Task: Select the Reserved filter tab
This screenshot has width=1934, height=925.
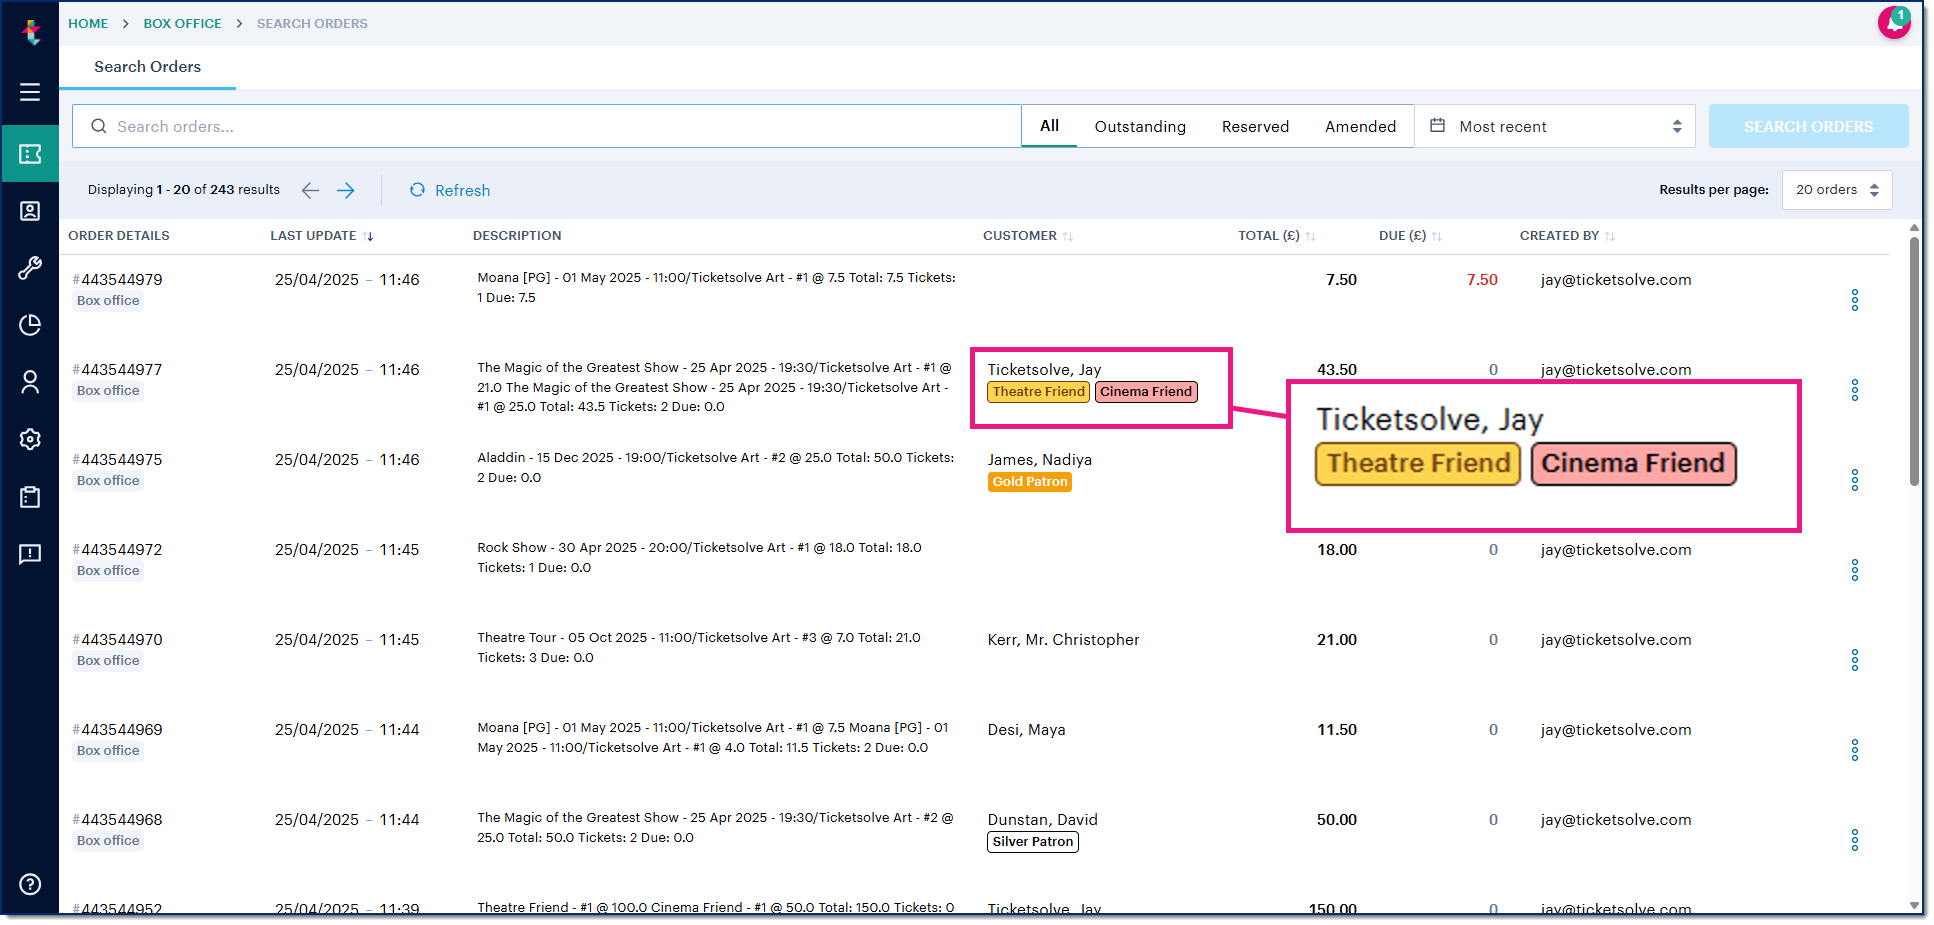Action: pyautogui.click(x=1255, y=126)
